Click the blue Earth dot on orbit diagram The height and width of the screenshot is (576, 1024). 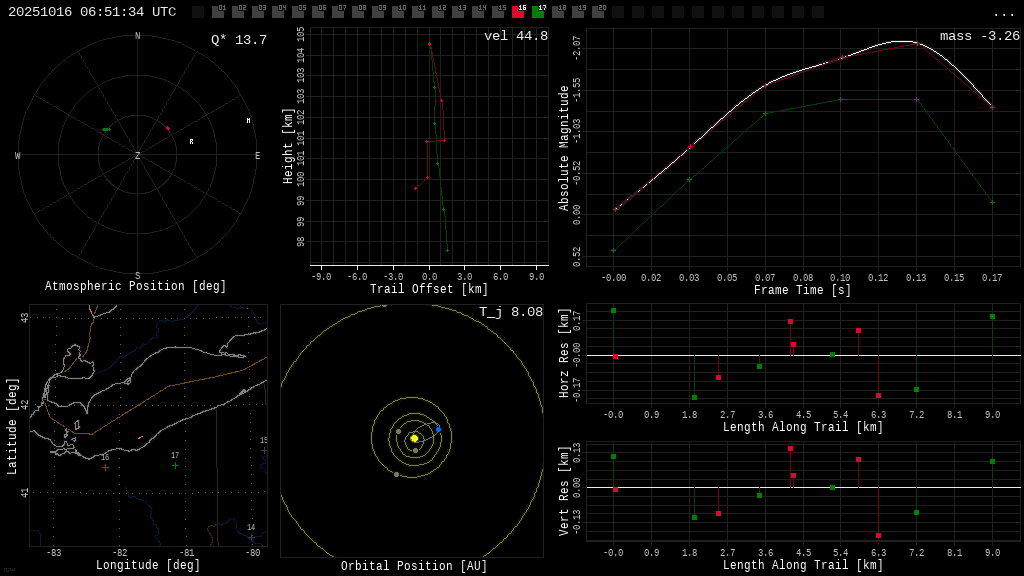[438, 429]
